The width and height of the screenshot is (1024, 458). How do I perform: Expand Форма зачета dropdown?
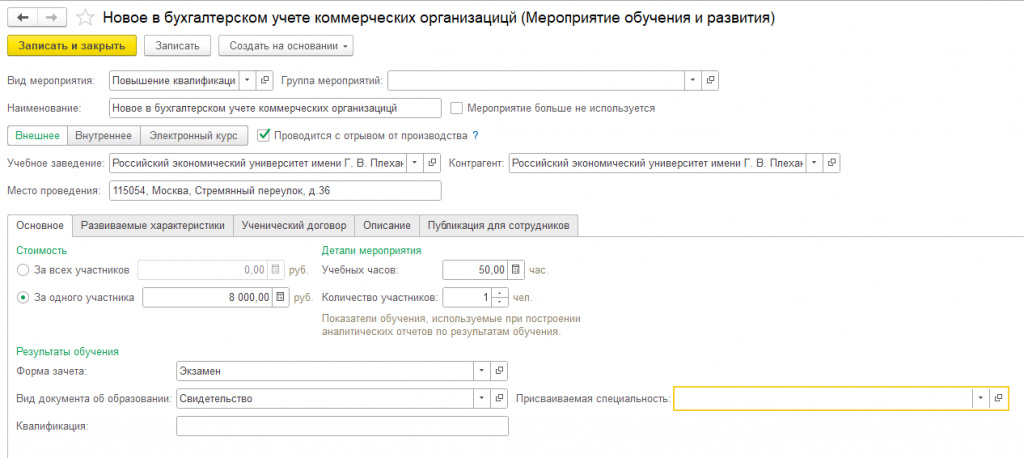pyautogui.click(x=482, y=370)
